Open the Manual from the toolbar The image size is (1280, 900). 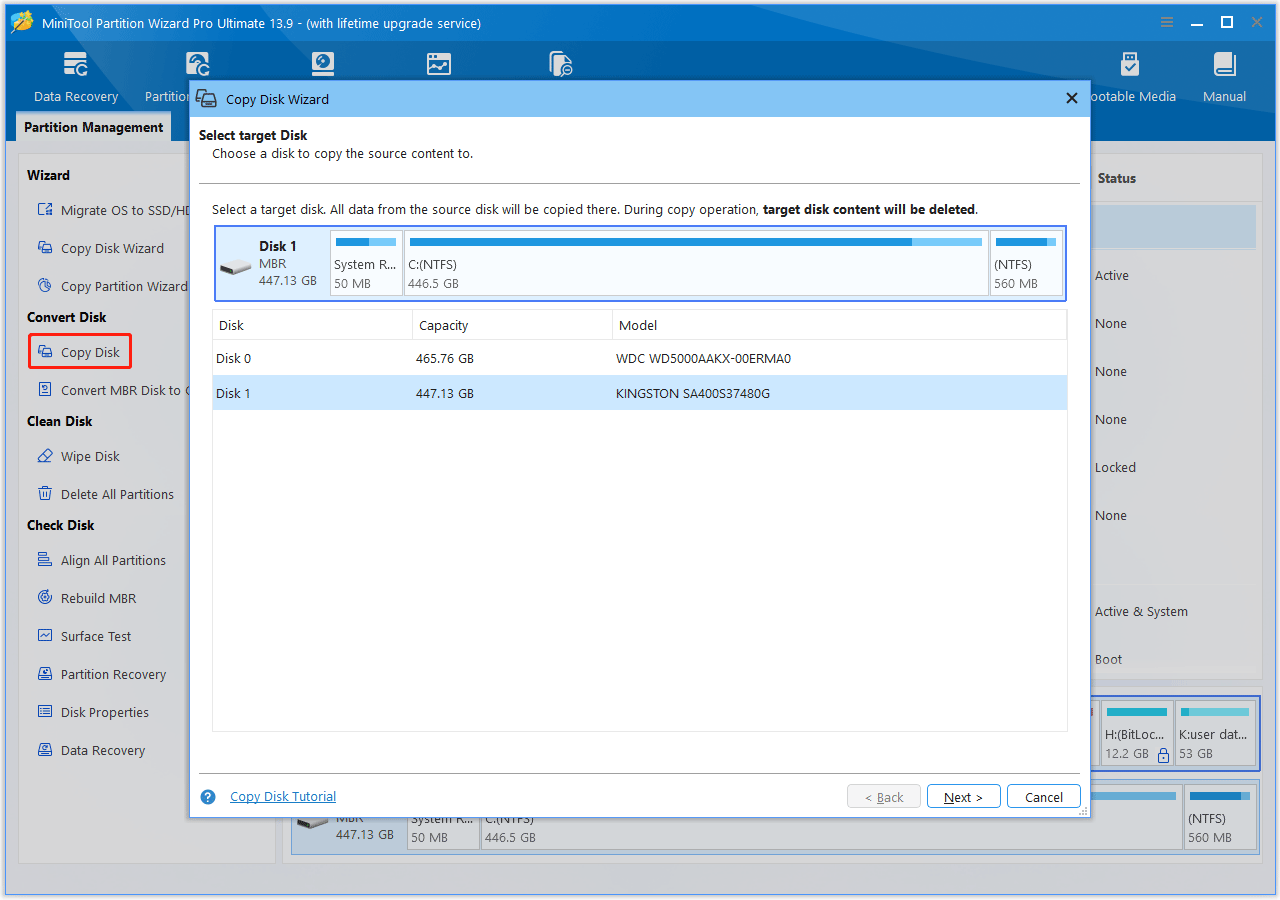[x=1225, y=78]
